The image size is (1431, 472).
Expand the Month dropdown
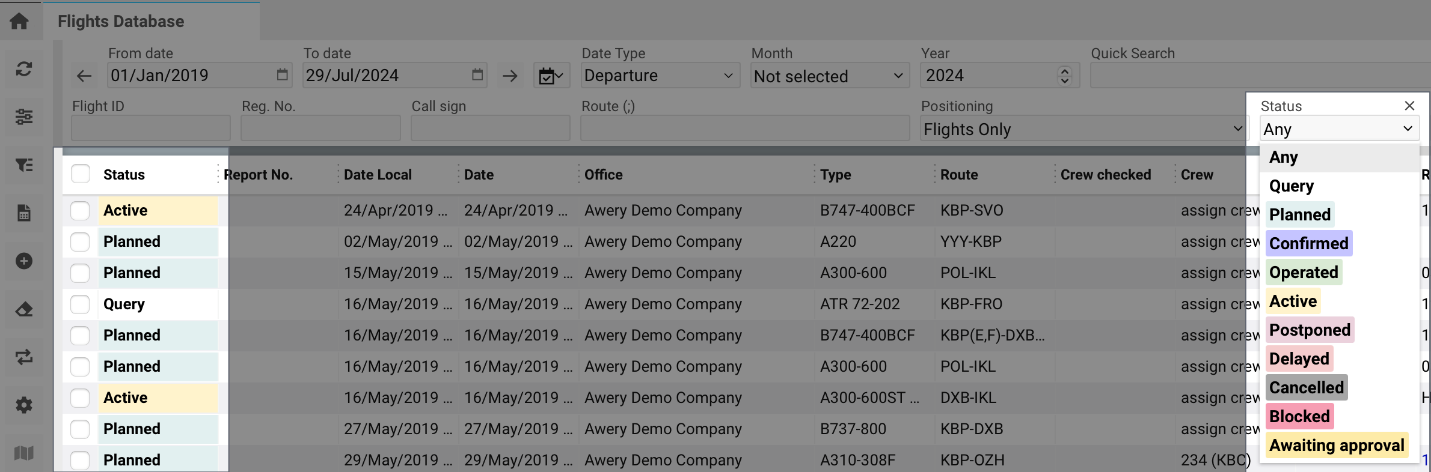click(828, 76)
